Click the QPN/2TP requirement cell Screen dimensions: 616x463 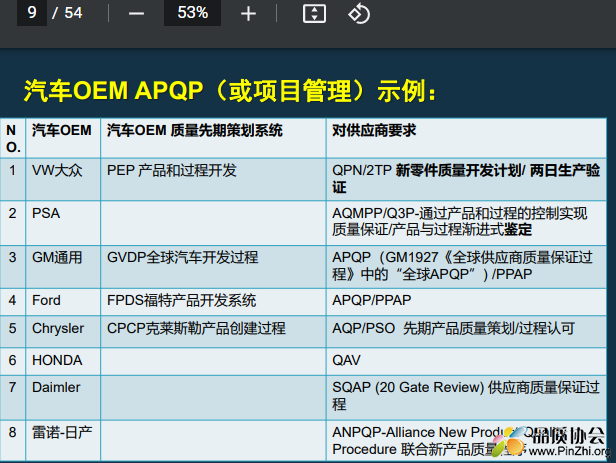466,179
